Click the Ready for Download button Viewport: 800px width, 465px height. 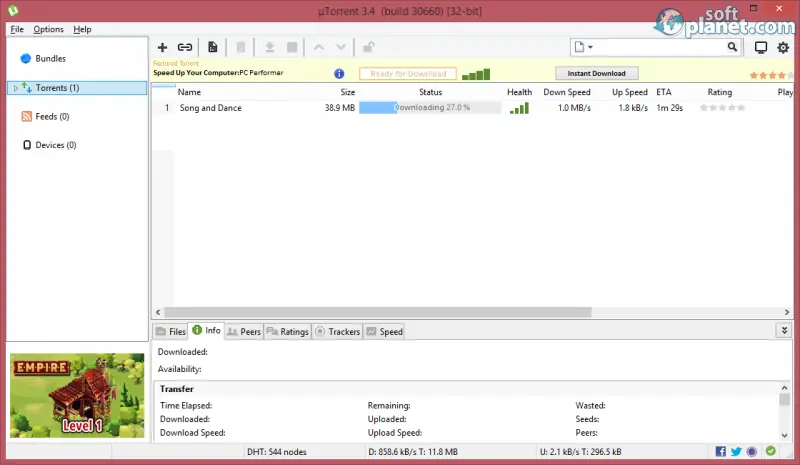tap(408, 74)
